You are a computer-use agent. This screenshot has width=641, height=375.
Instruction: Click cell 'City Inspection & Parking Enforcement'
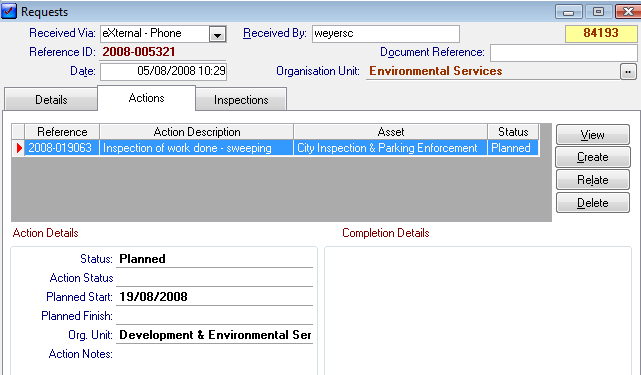tap(390, 148)
